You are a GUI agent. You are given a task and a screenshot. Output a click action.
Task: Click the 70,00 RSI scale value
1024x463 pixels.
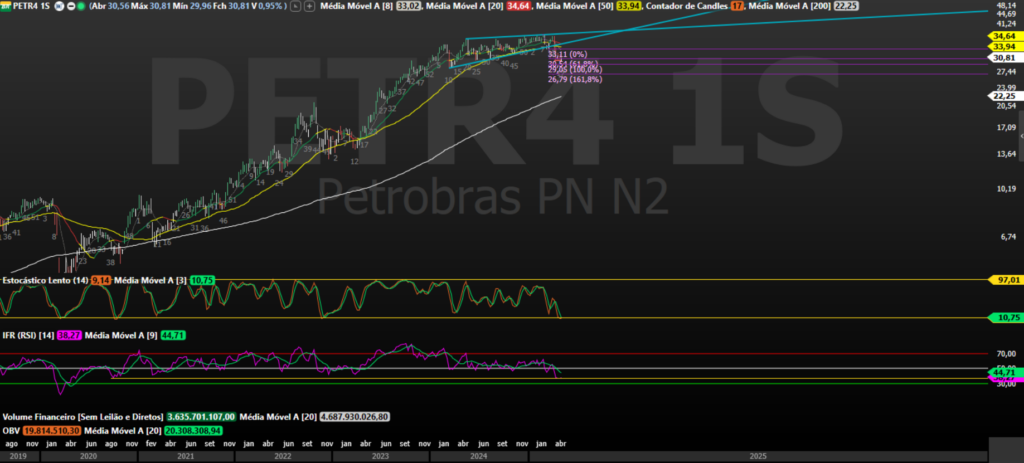pyautogui.click(x=1008, y=353)
